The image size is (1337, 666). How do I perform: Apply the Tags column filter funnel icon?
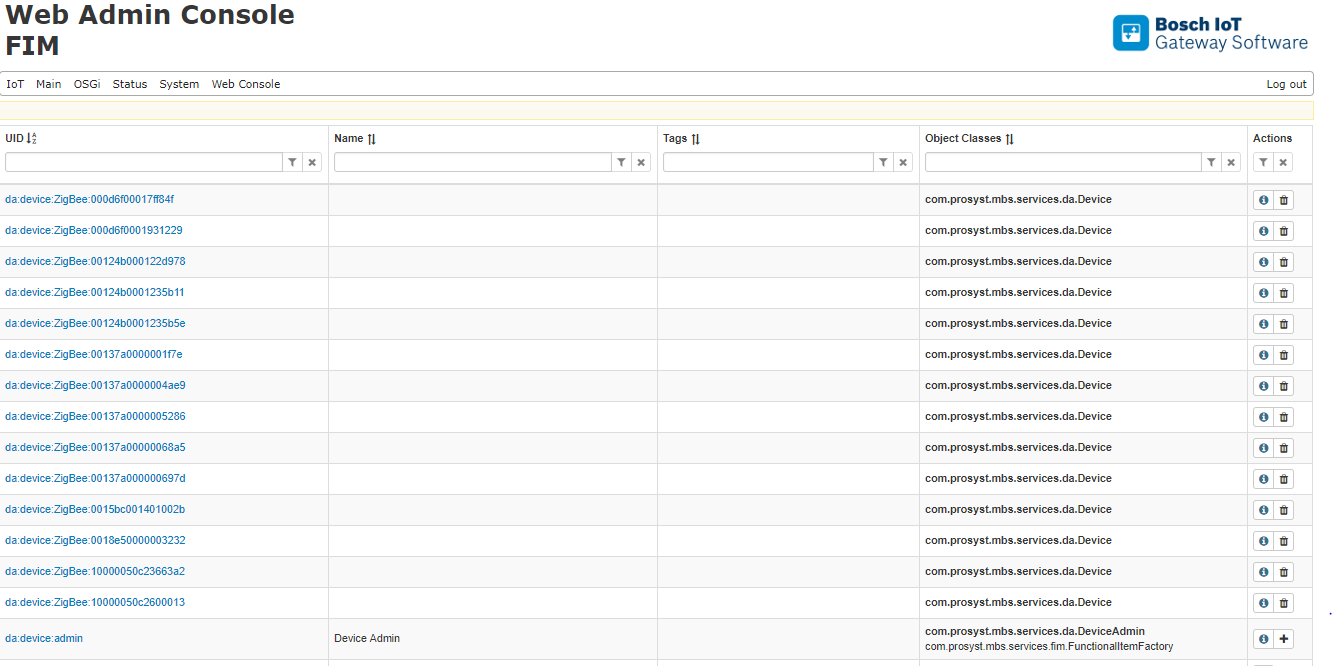(883, 162)
